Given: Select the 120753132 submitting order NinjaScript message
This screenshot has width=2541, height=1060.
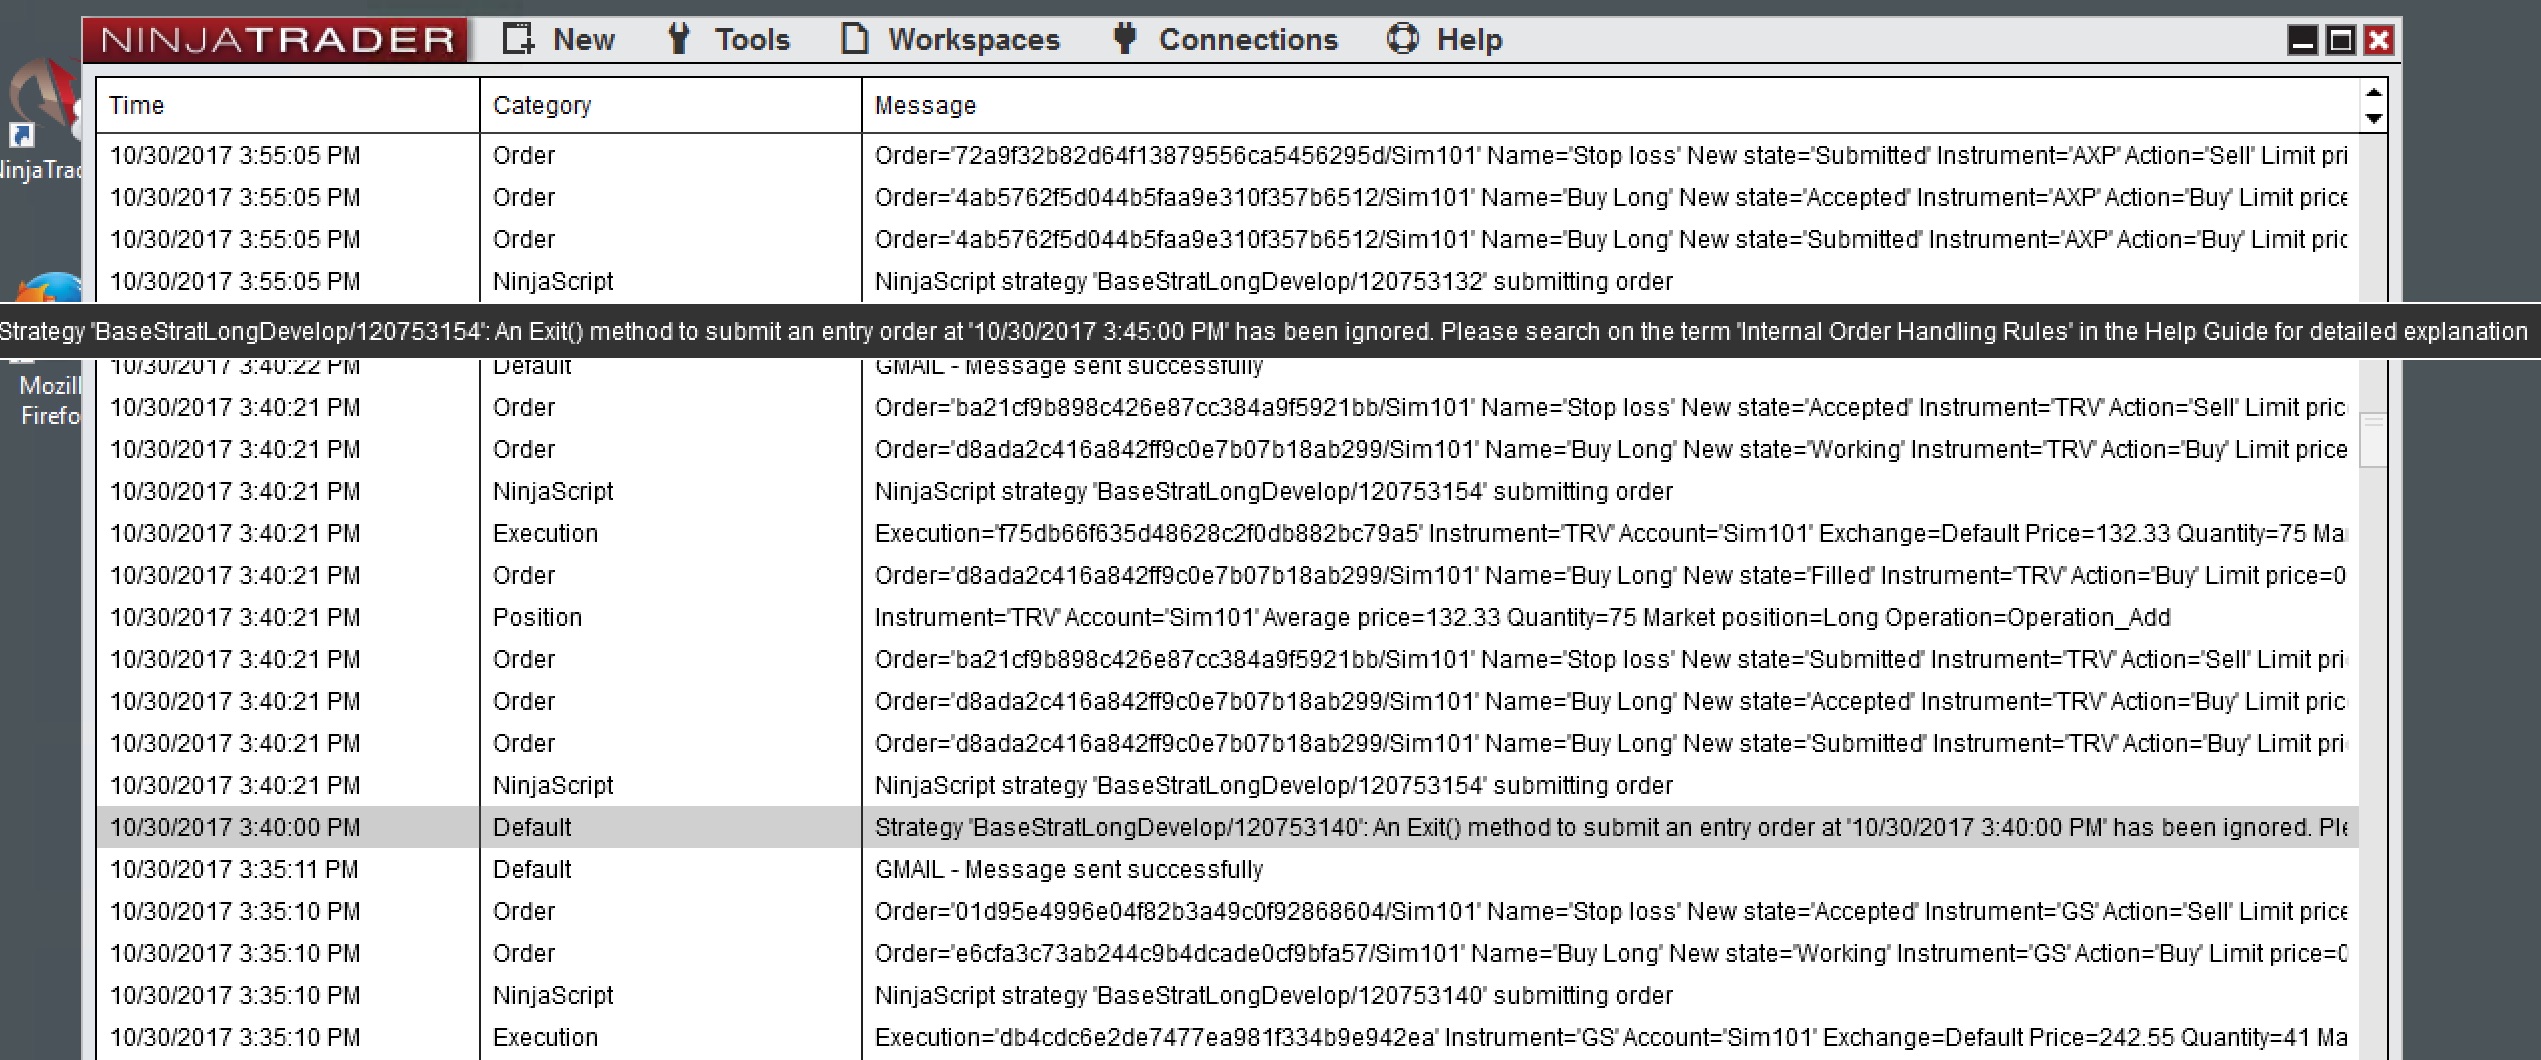Looking at the screenshot, I should pos(1273,282).
